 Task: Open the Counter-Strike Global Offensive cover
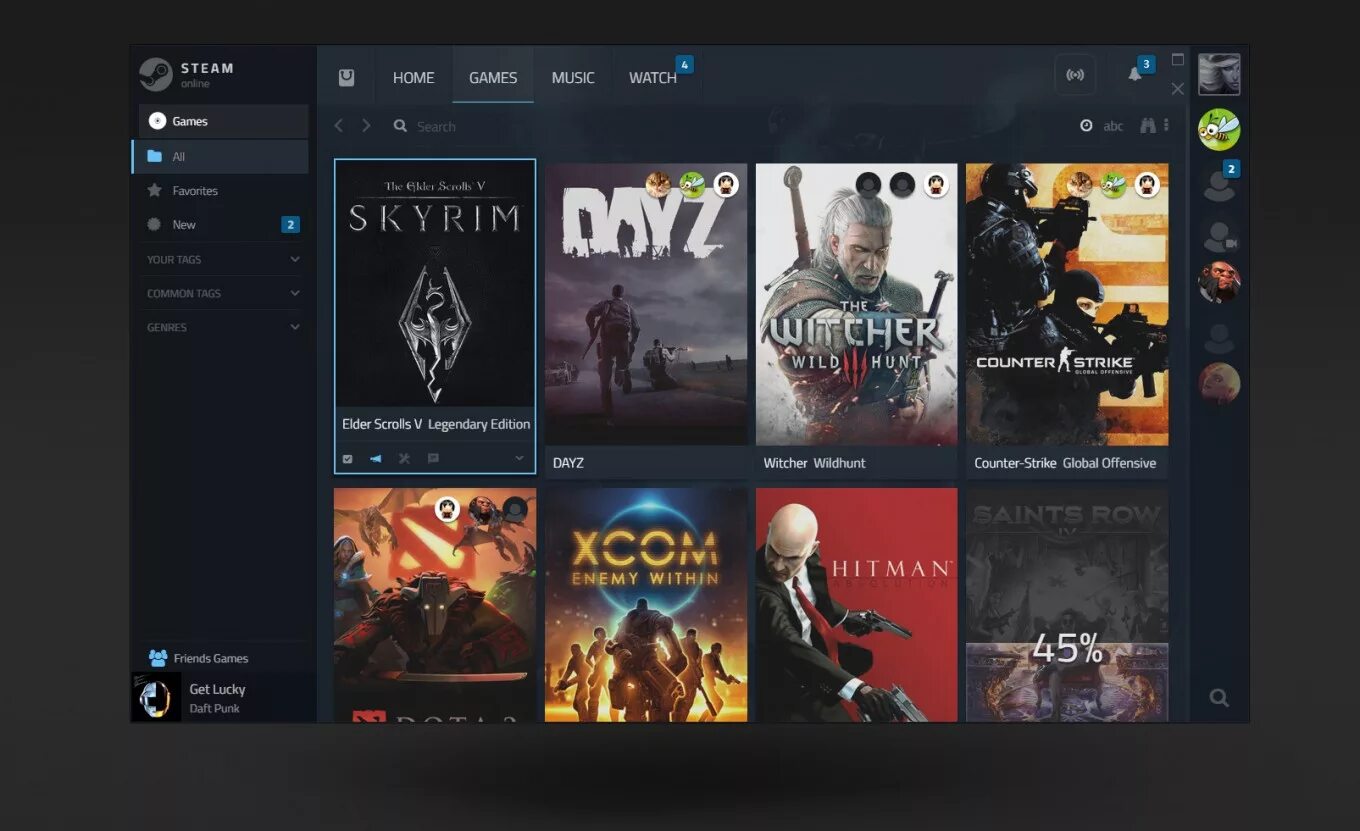tap(1067, 304)
